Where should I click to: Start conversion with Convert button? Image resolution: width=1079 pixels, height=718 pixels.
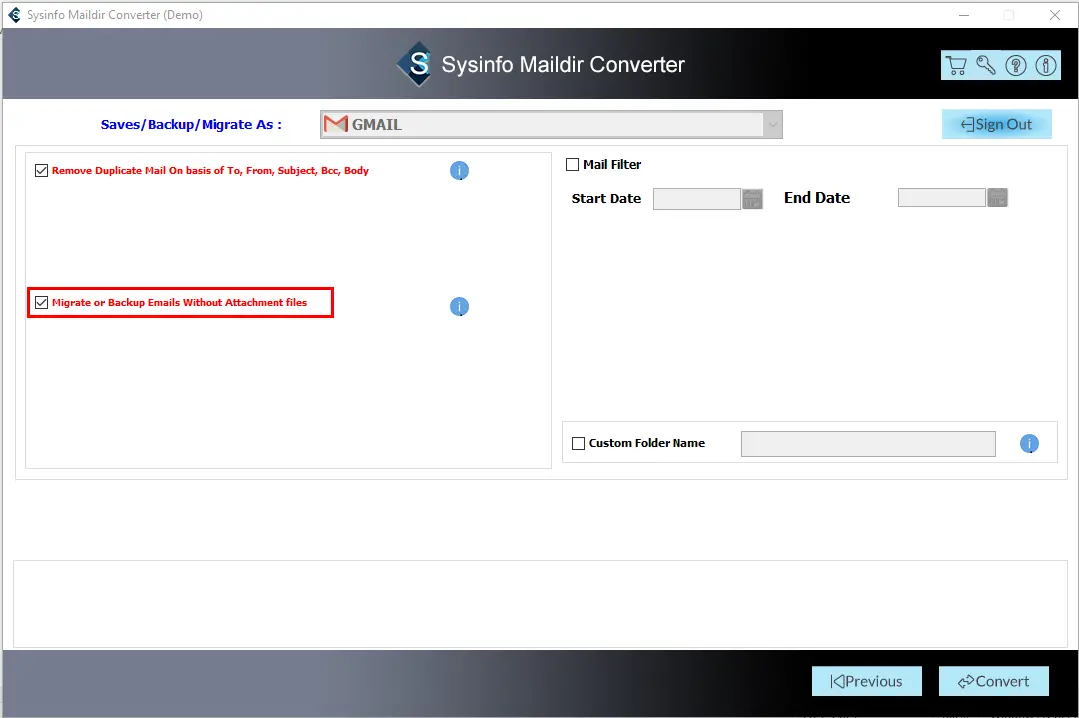click(994, 681)
